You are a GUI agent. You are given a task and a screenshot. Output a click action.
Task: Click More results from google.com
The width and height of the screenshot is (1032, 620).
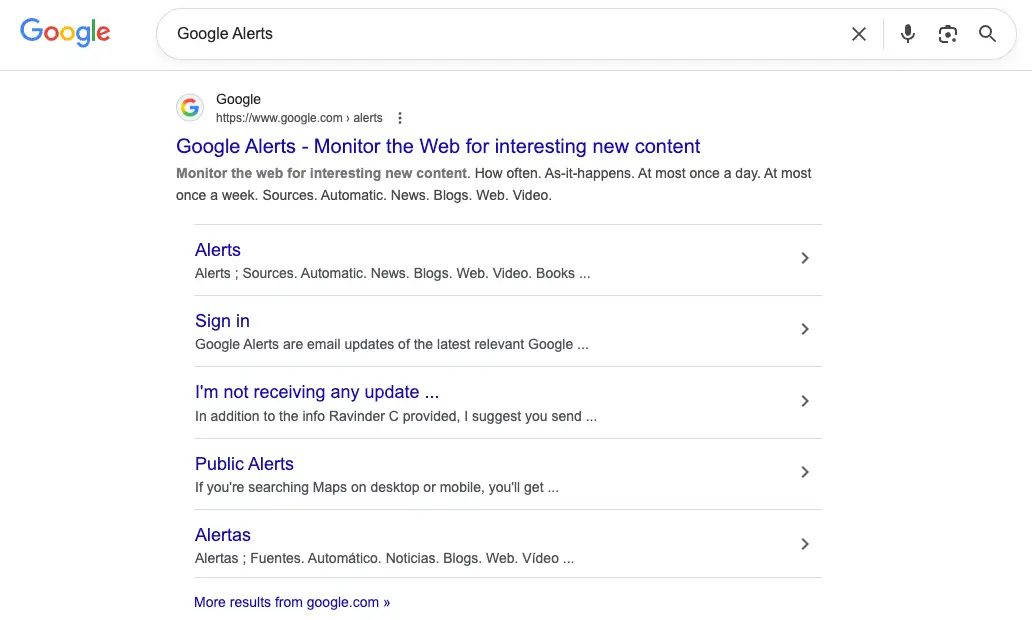pos(292,602)
